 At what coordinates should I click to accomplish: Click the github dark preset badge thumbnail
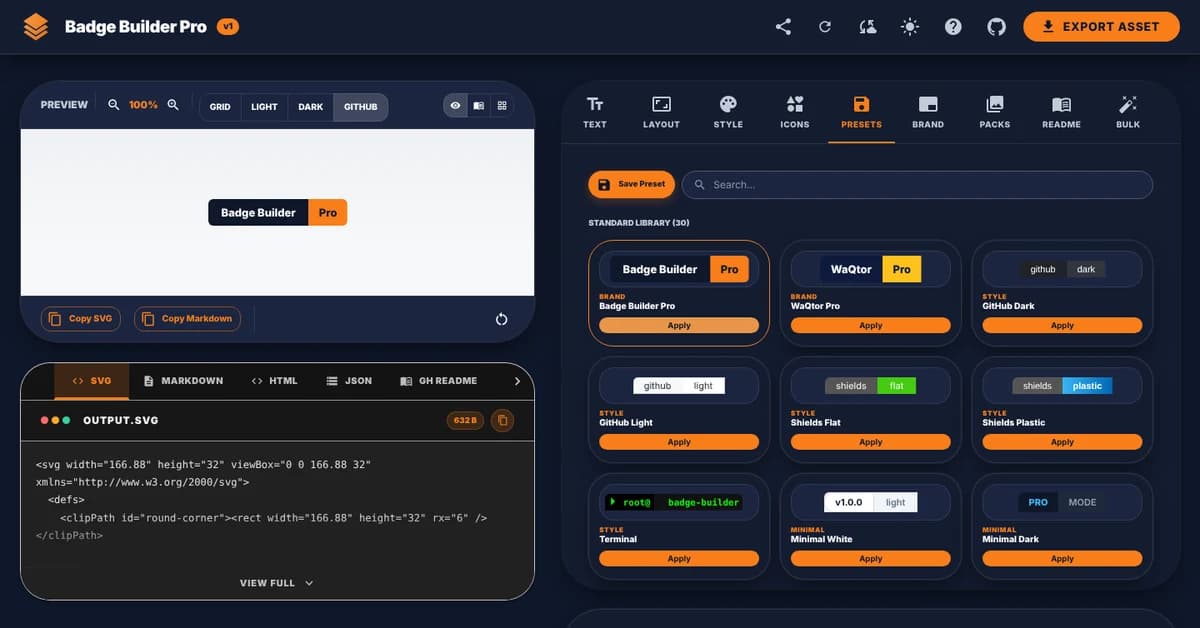[x=1062, y=269]
